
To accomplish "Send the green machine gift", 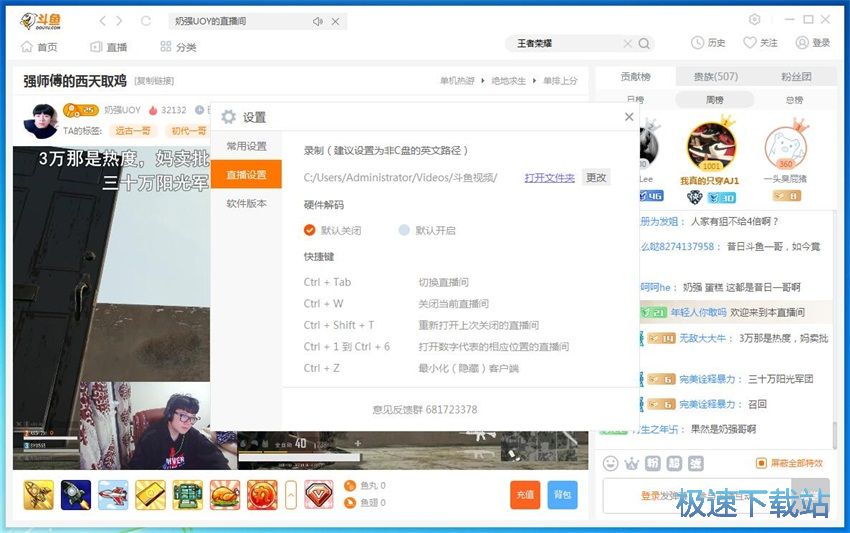I will click(188, 495).
